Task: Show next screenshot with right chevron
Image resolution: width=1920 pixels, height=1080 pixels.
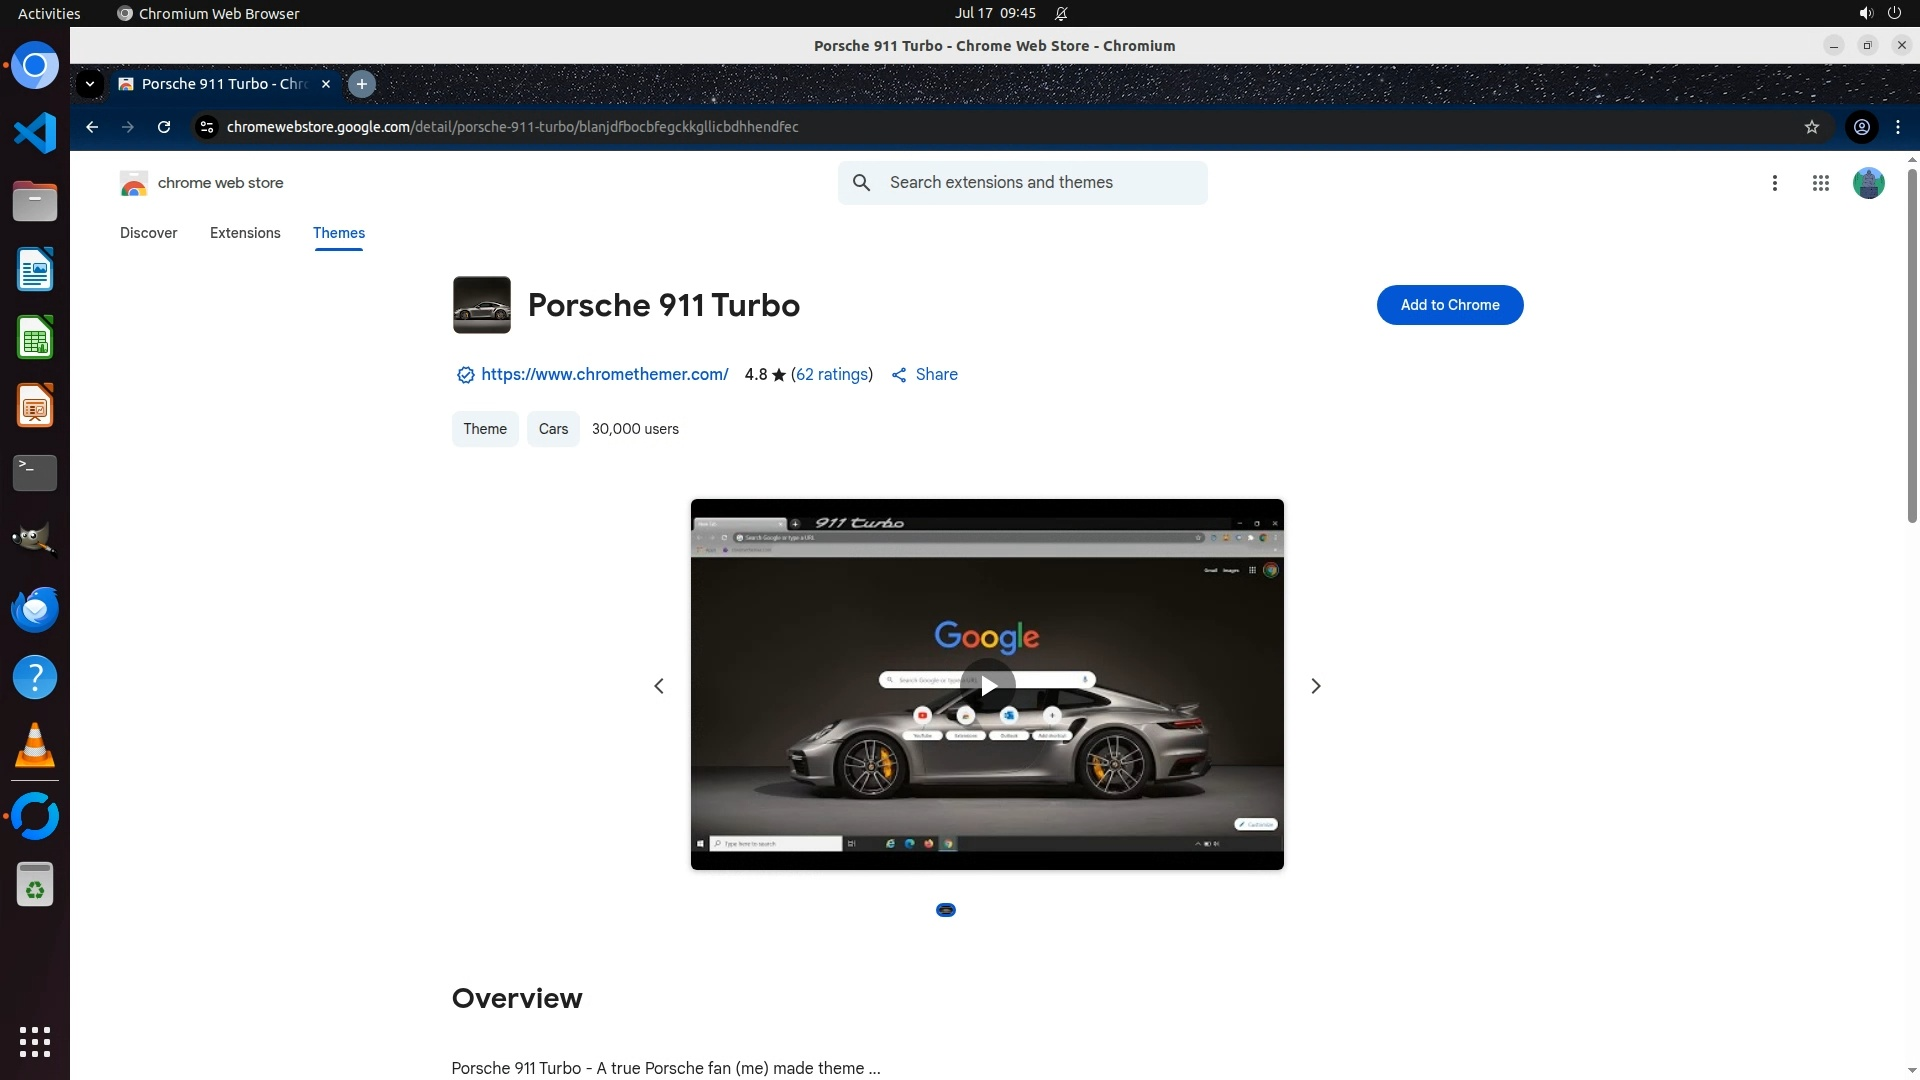Action: pyautogui.click(x=1315, y=686)
